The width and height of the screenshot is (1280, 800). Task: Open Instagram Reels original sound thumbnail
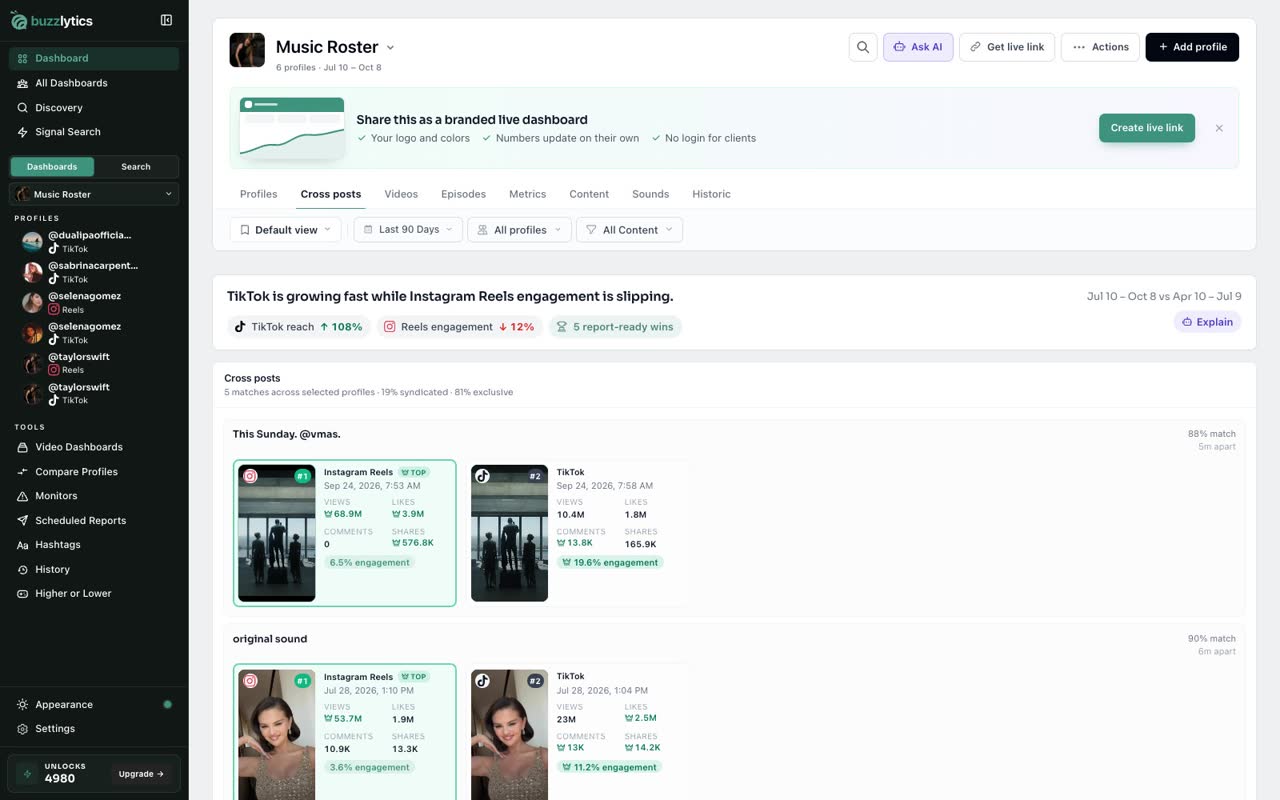tap(277, 734)
